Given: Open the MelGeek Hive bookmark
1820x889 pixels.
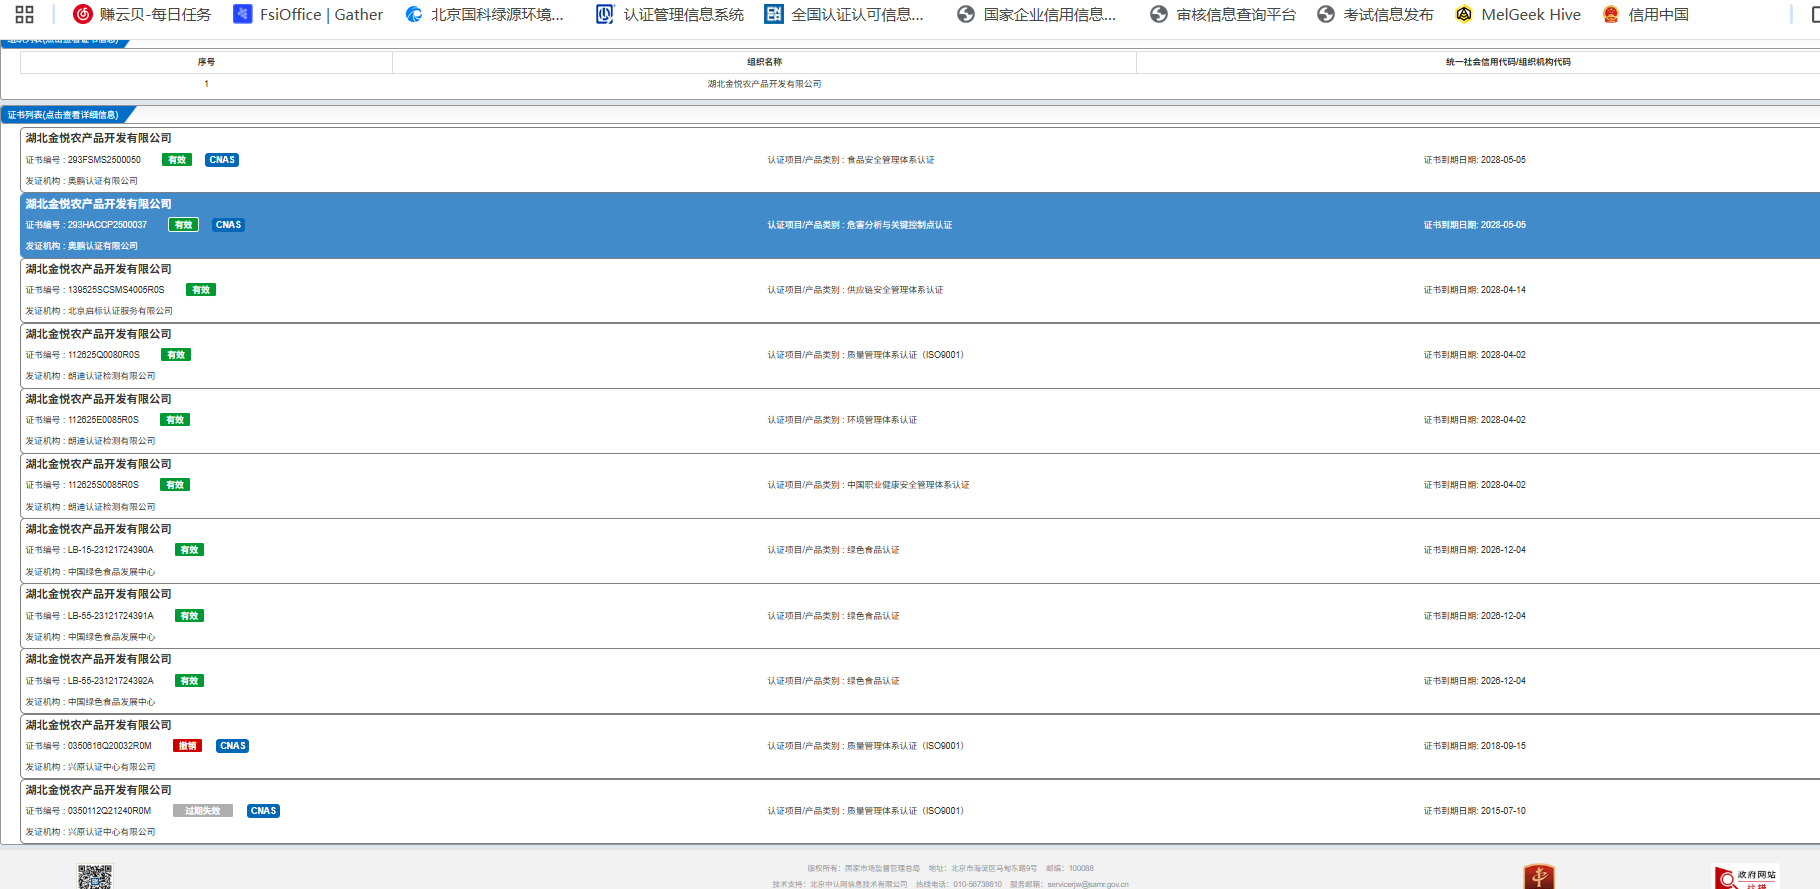Looking at the screenshot, I should pyautogui.click(x=1518, y=14).
